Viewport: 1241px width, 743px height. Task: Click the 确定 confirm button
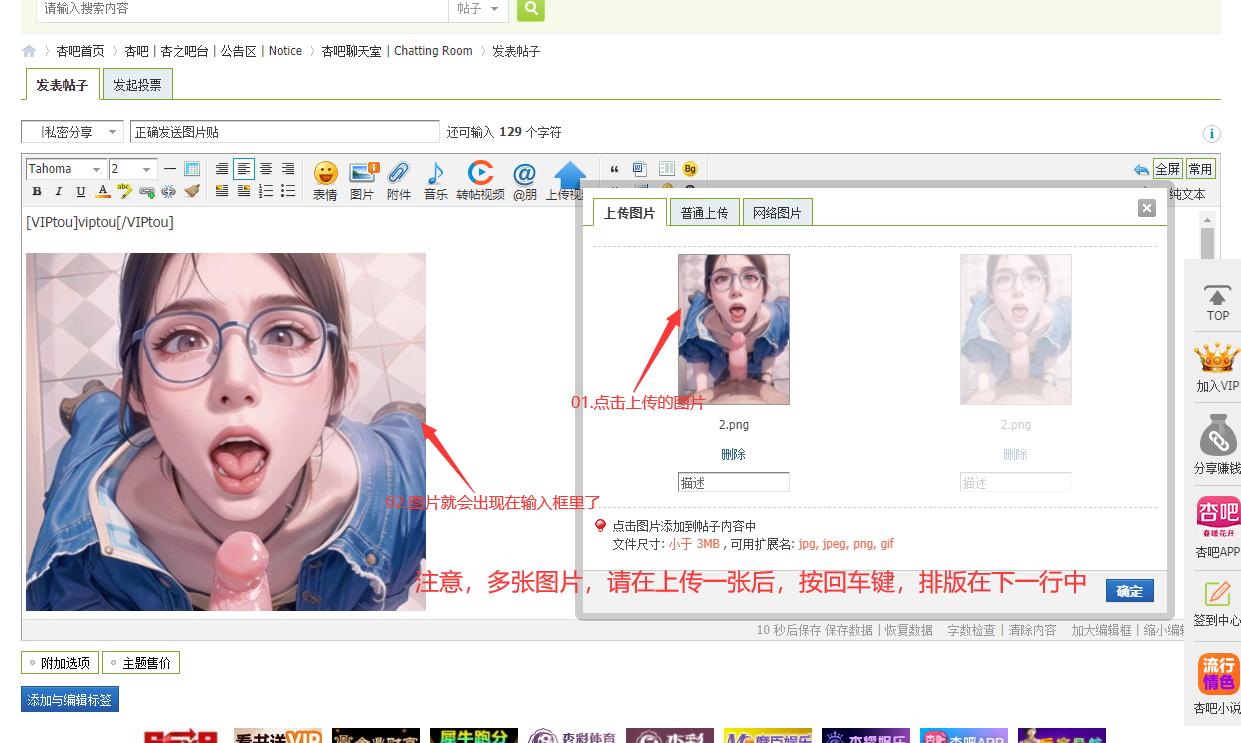tap(1130, 591)
